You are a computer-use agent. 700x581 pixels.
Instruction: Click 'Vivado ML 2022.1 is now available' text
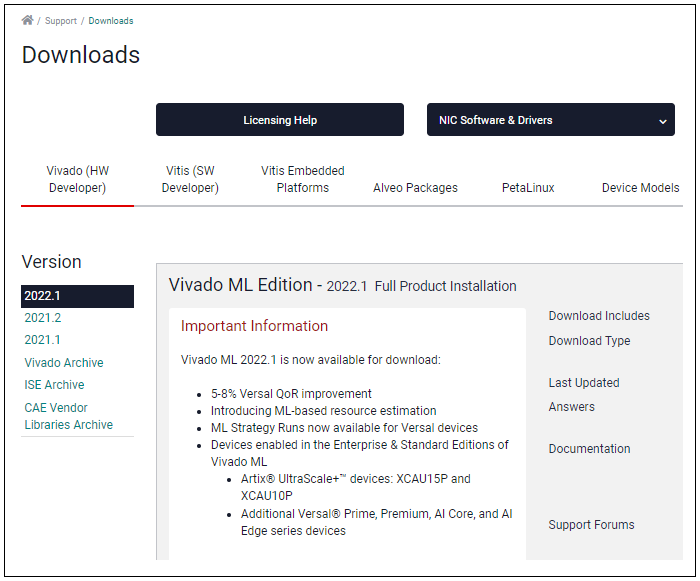coord(311,359)
